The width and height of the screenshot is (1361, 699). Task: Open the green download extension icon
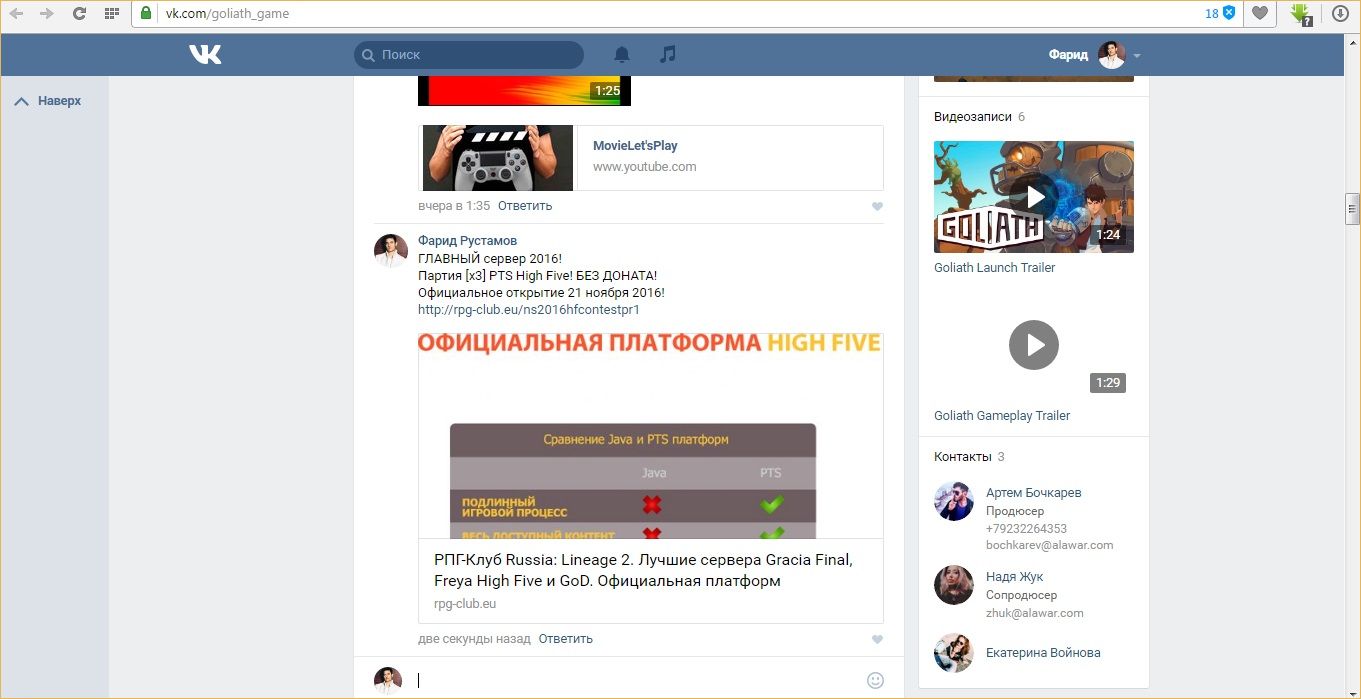point(1300,14)
